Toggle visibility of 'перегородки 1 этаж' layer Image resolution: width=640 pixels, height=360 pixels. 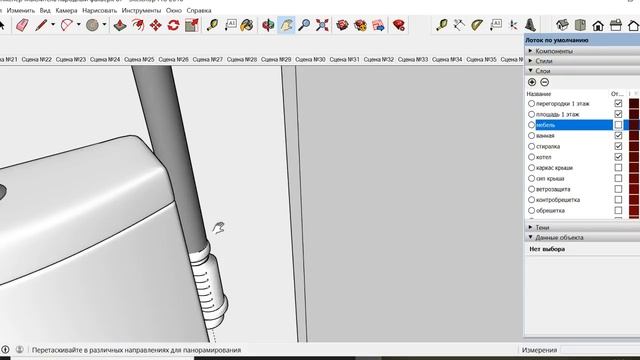click(618, 103)
